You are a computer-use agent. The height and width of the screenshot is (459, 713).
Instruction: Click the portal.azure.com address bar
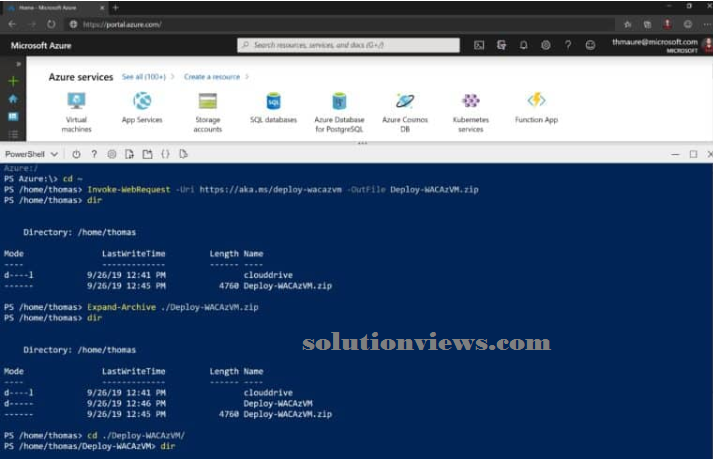341,25
